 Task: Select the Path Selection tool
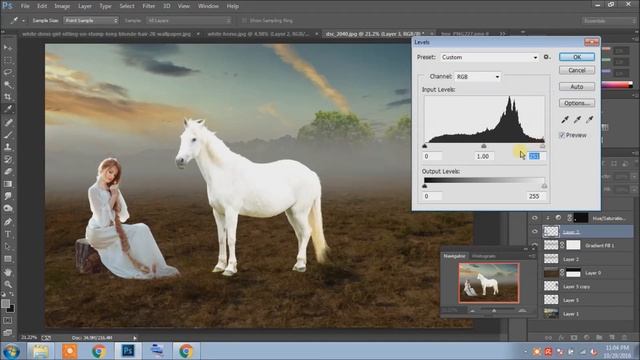[x=8, y=246]
